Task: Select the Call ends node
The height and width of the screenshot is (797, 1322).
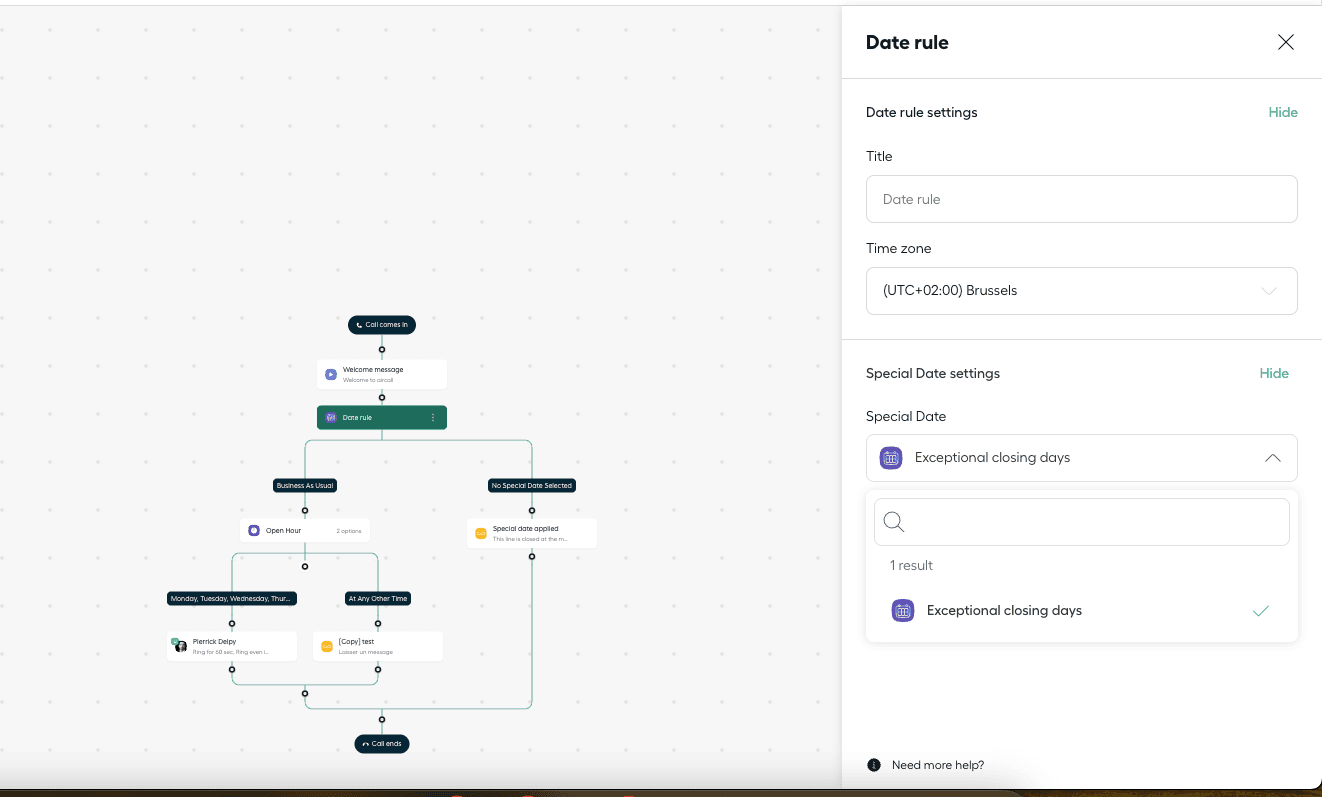Action: pyautogui.click(x=382, y=744)
